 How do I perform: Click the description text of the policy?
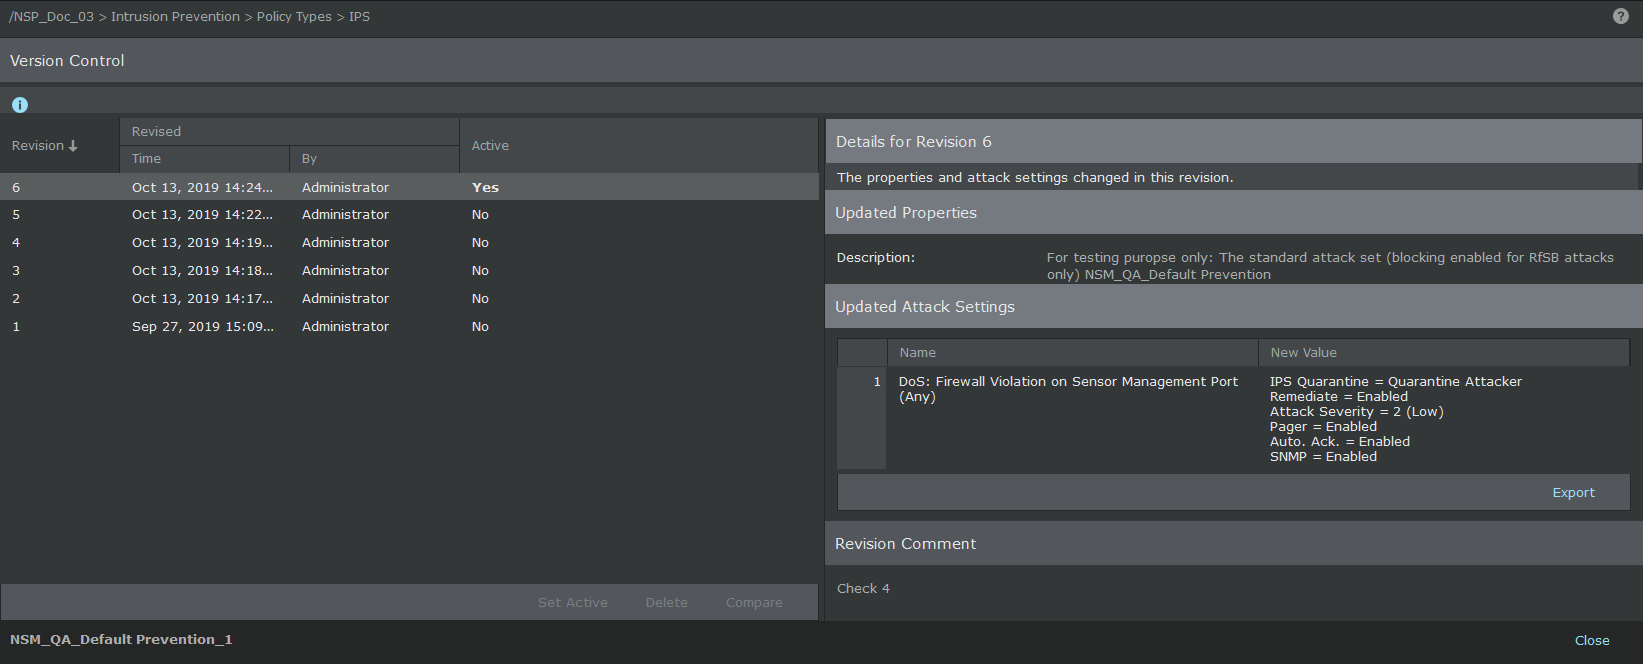point(1330,266)
